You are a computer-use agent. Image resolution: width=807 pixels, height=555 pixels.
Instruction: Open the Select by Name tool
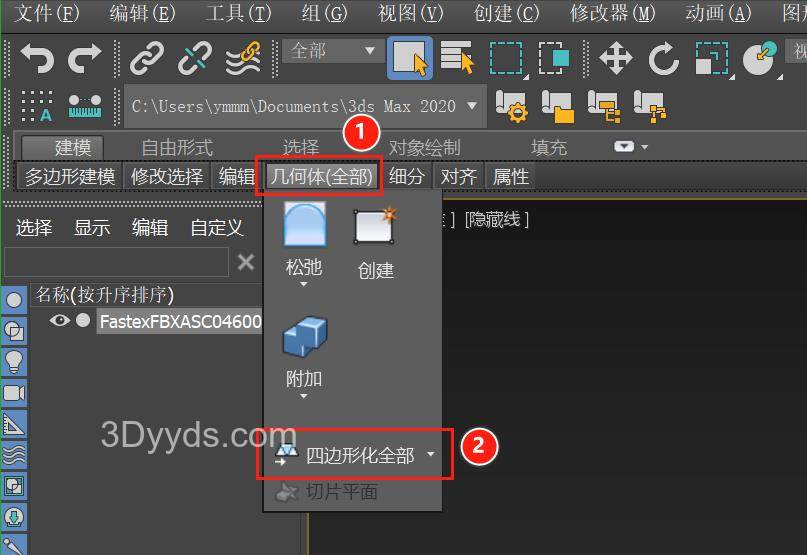point(457,58)
